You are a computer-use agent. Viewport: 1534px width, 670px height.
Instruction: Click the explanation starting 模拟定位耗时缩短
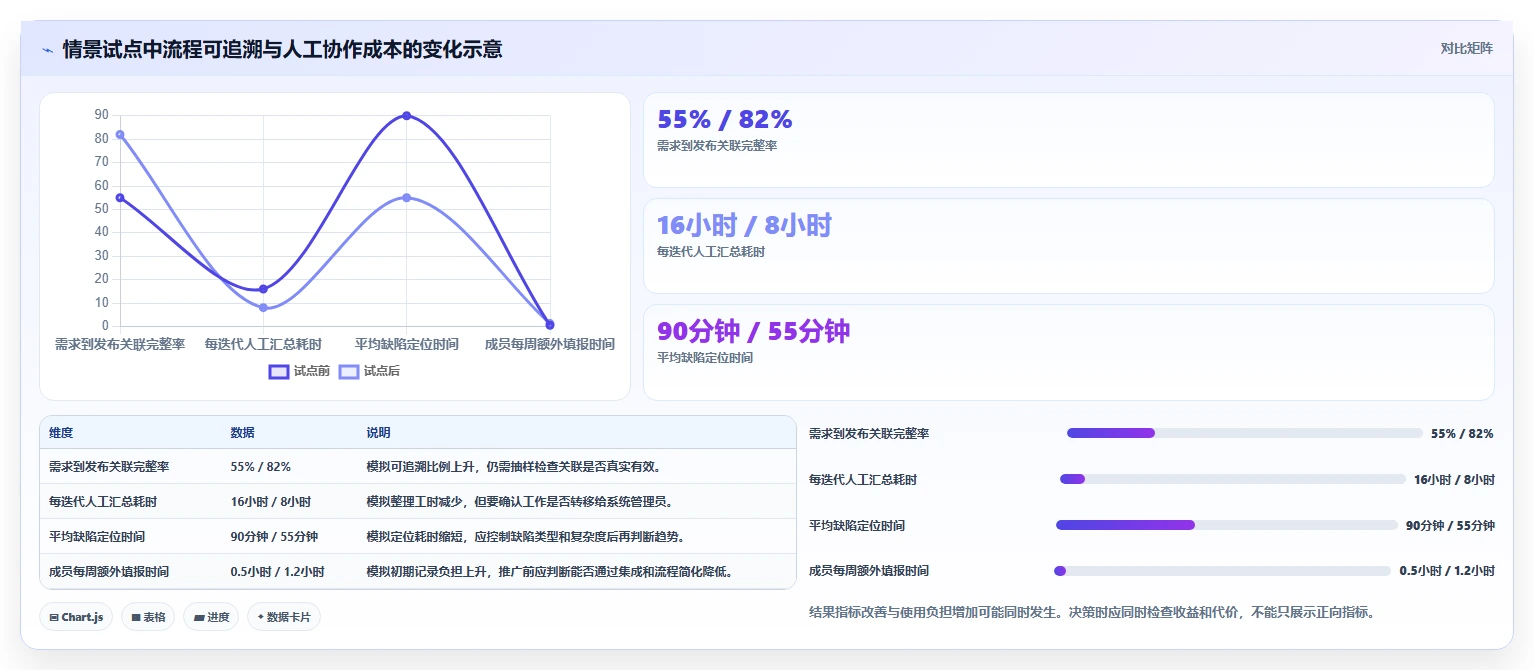(525, 537)
